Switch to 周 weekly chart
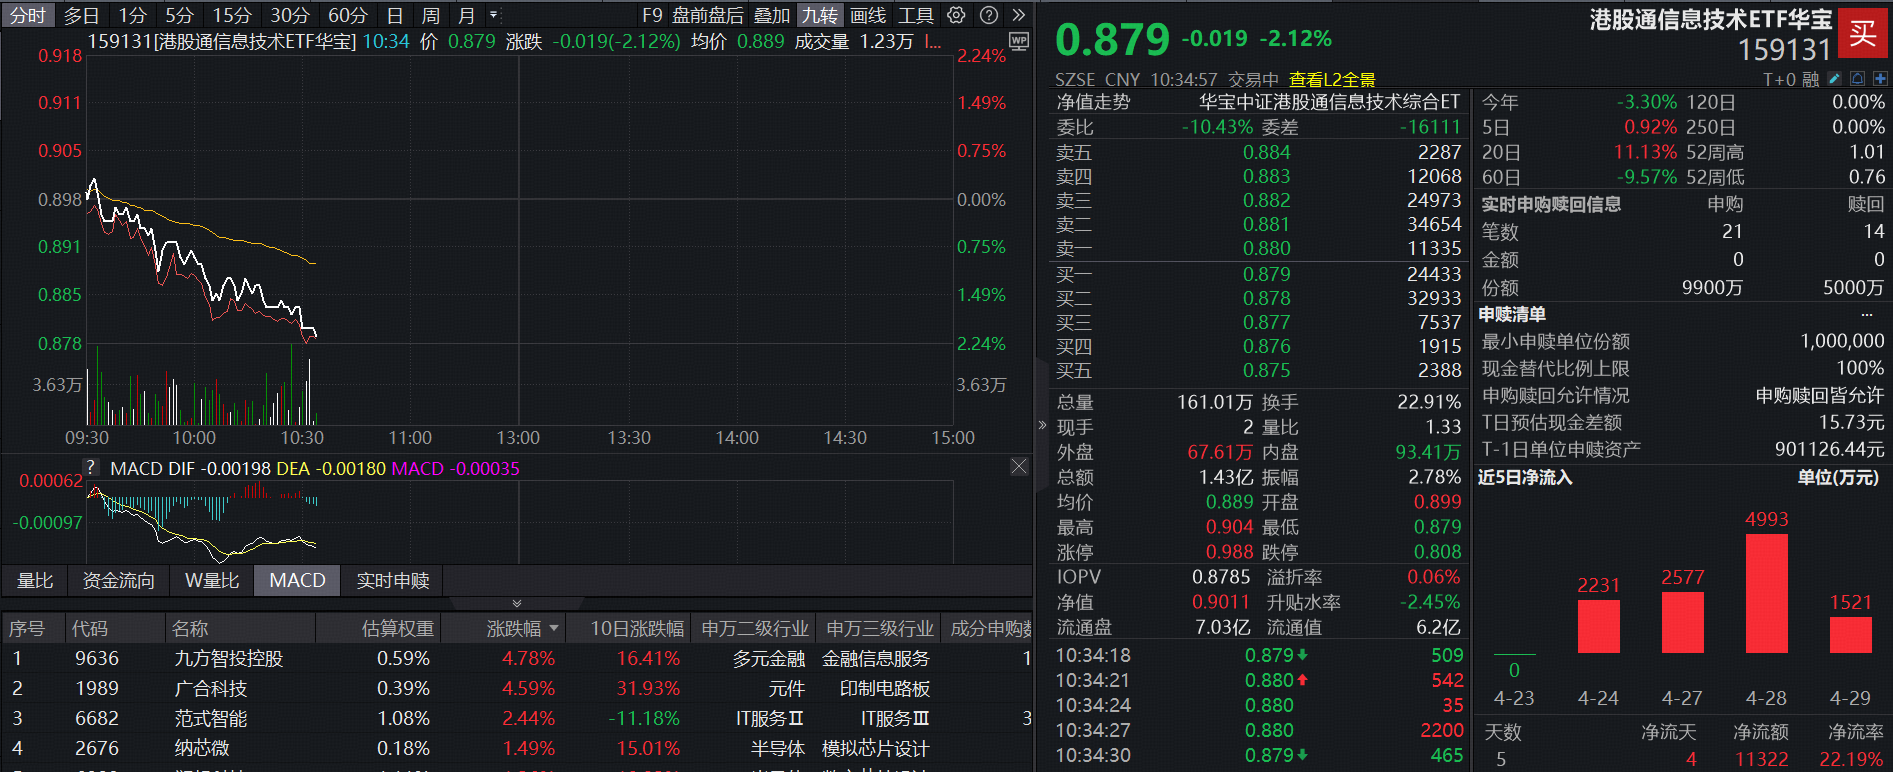This screenshot has height=772, width=1893. (x=431, y=15)
